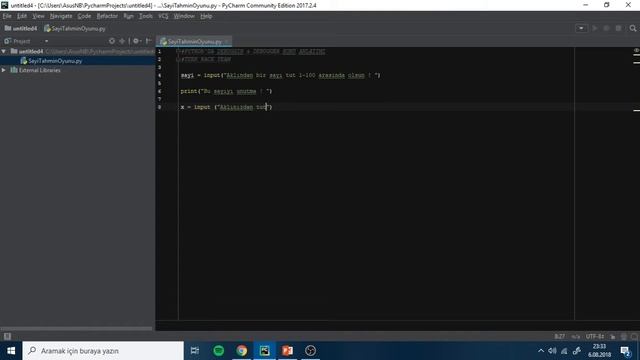
Task: Open Google Chrome from the taskbar
Action: [242, 351]
